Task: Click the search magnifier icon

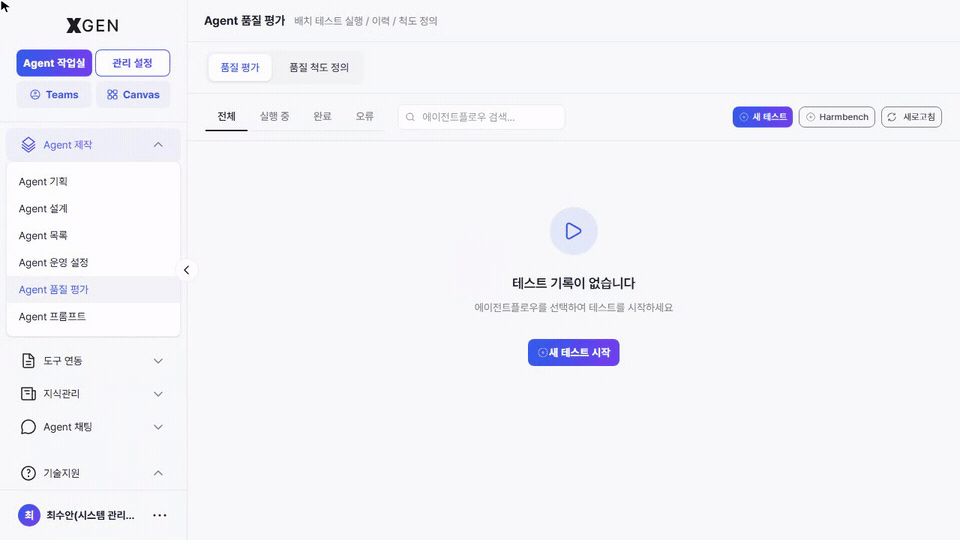Action: pyautogui.click(x=410, y=117)
